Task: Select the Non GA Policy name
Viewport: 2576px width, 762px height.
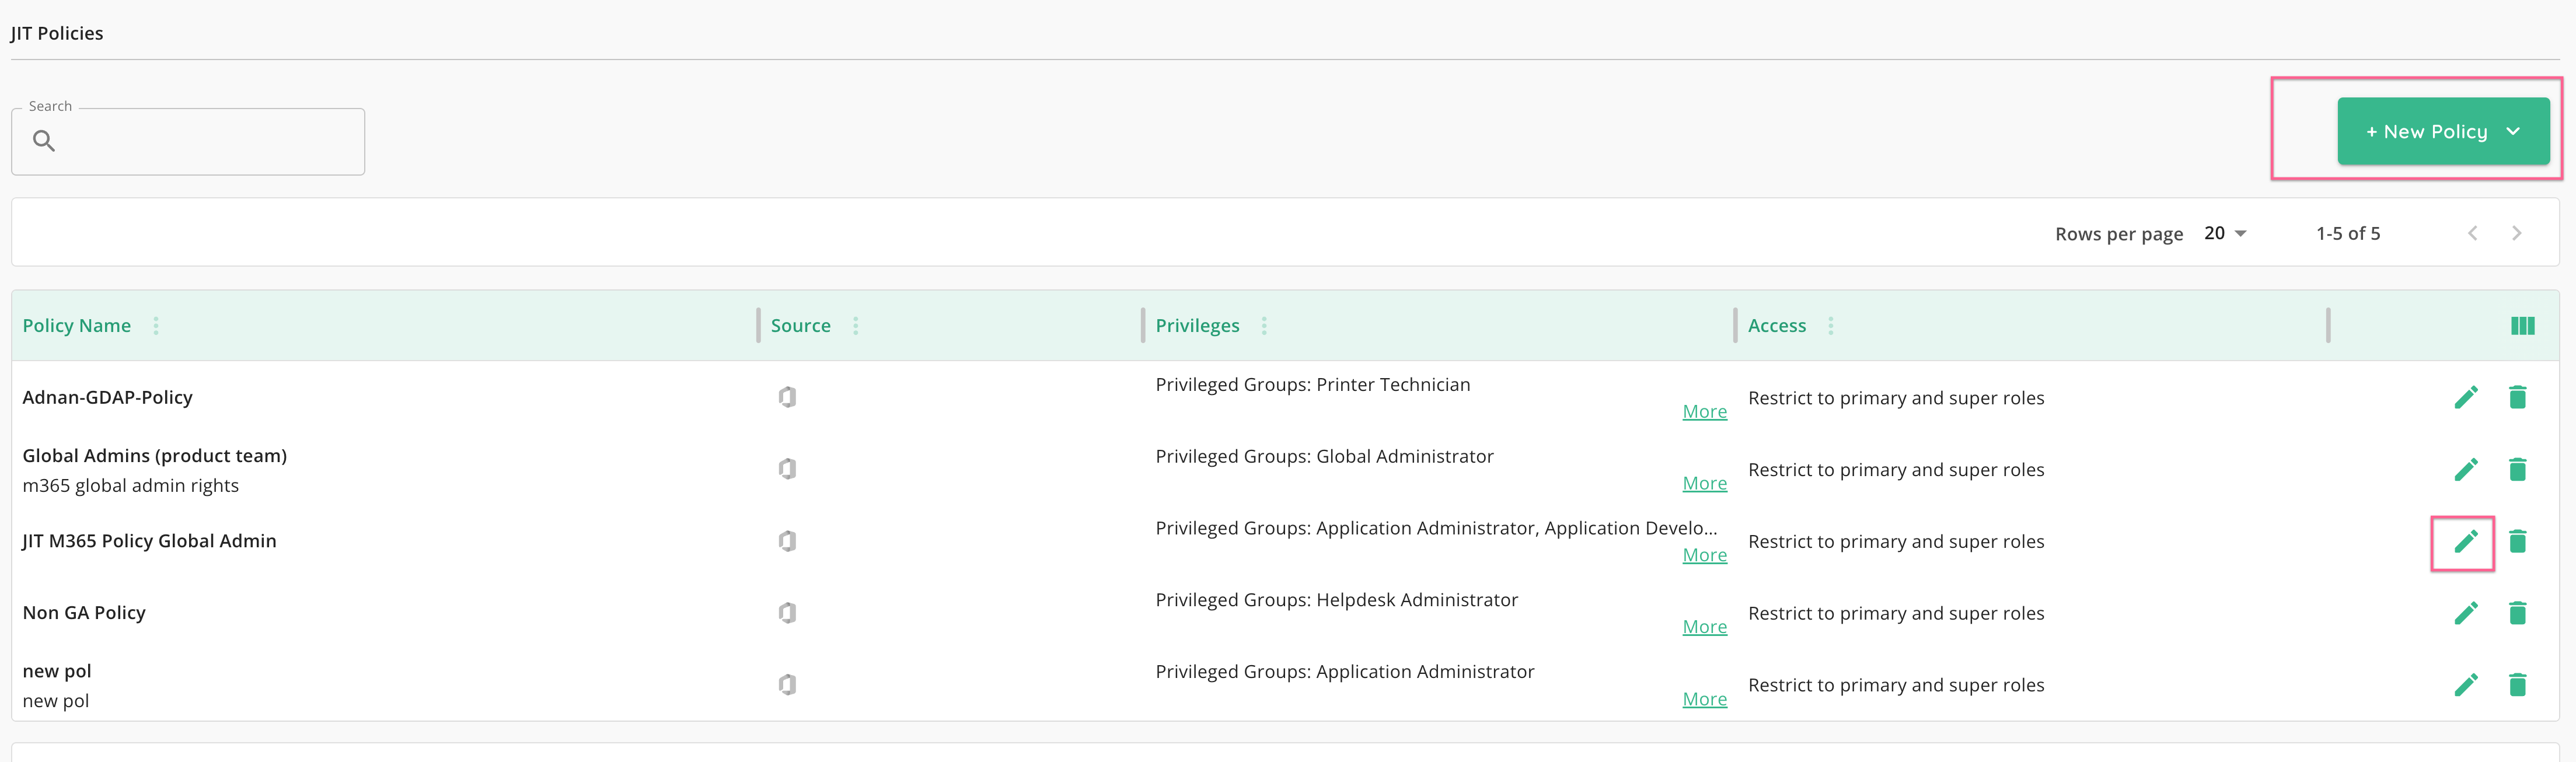Action: (x=84, y=613)
